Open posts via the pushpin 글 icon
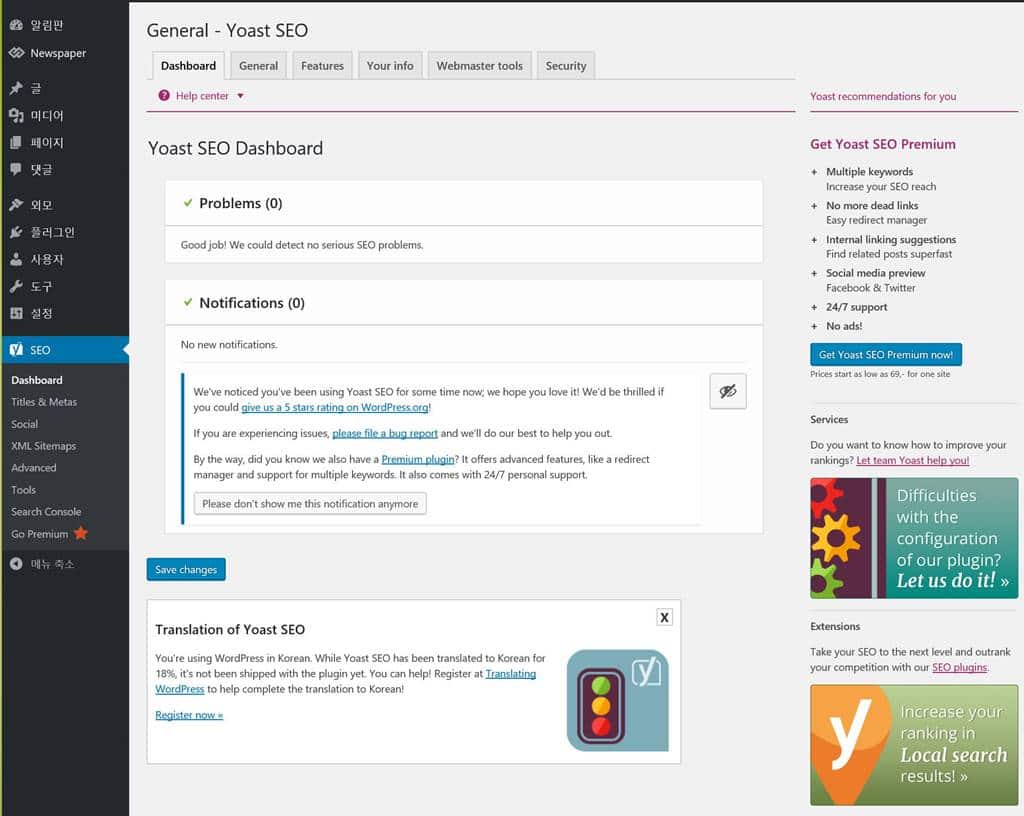The height and width of the screenshot is (816, 1024). click(x=16, y=89)
